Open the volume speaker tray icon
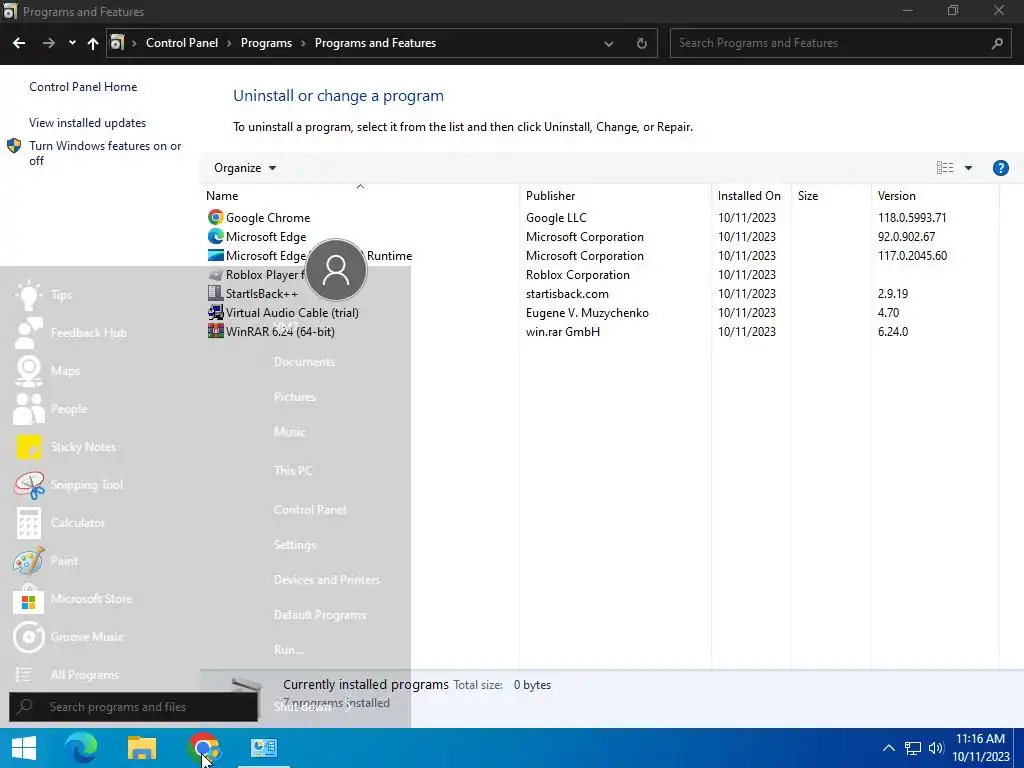Viewport: 1024px width, 768px height. tap(936, 748)
